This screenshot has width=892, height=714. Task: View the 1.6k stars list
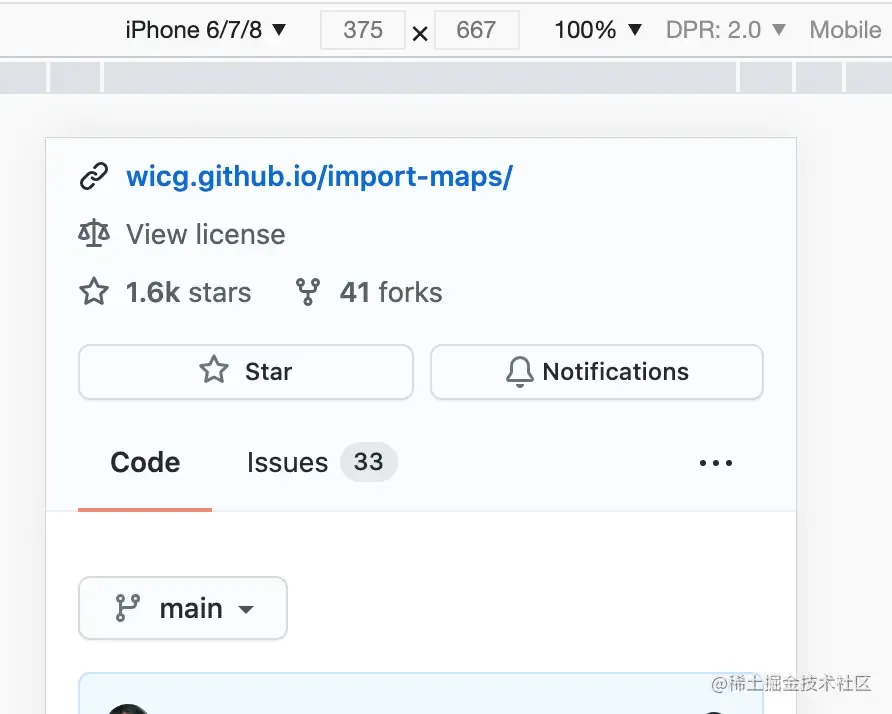click(188, 292)
